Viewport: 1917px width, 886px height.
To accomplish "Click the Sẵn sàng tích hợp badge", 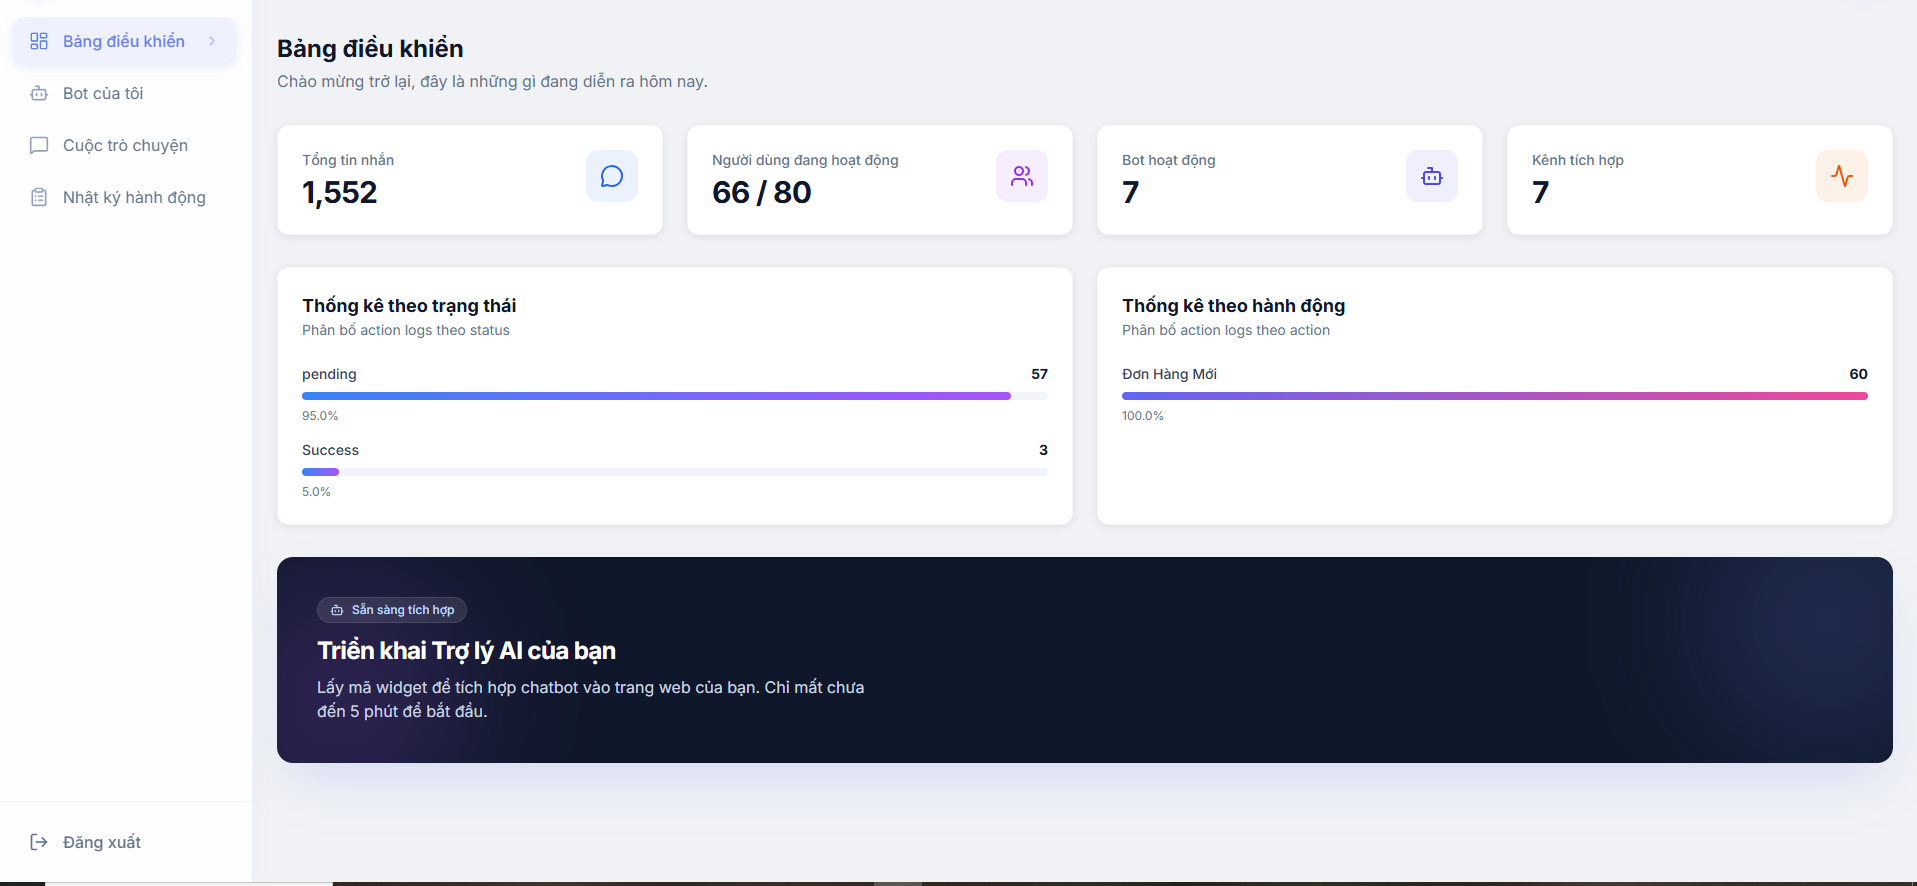I will [x=392, y=610].
